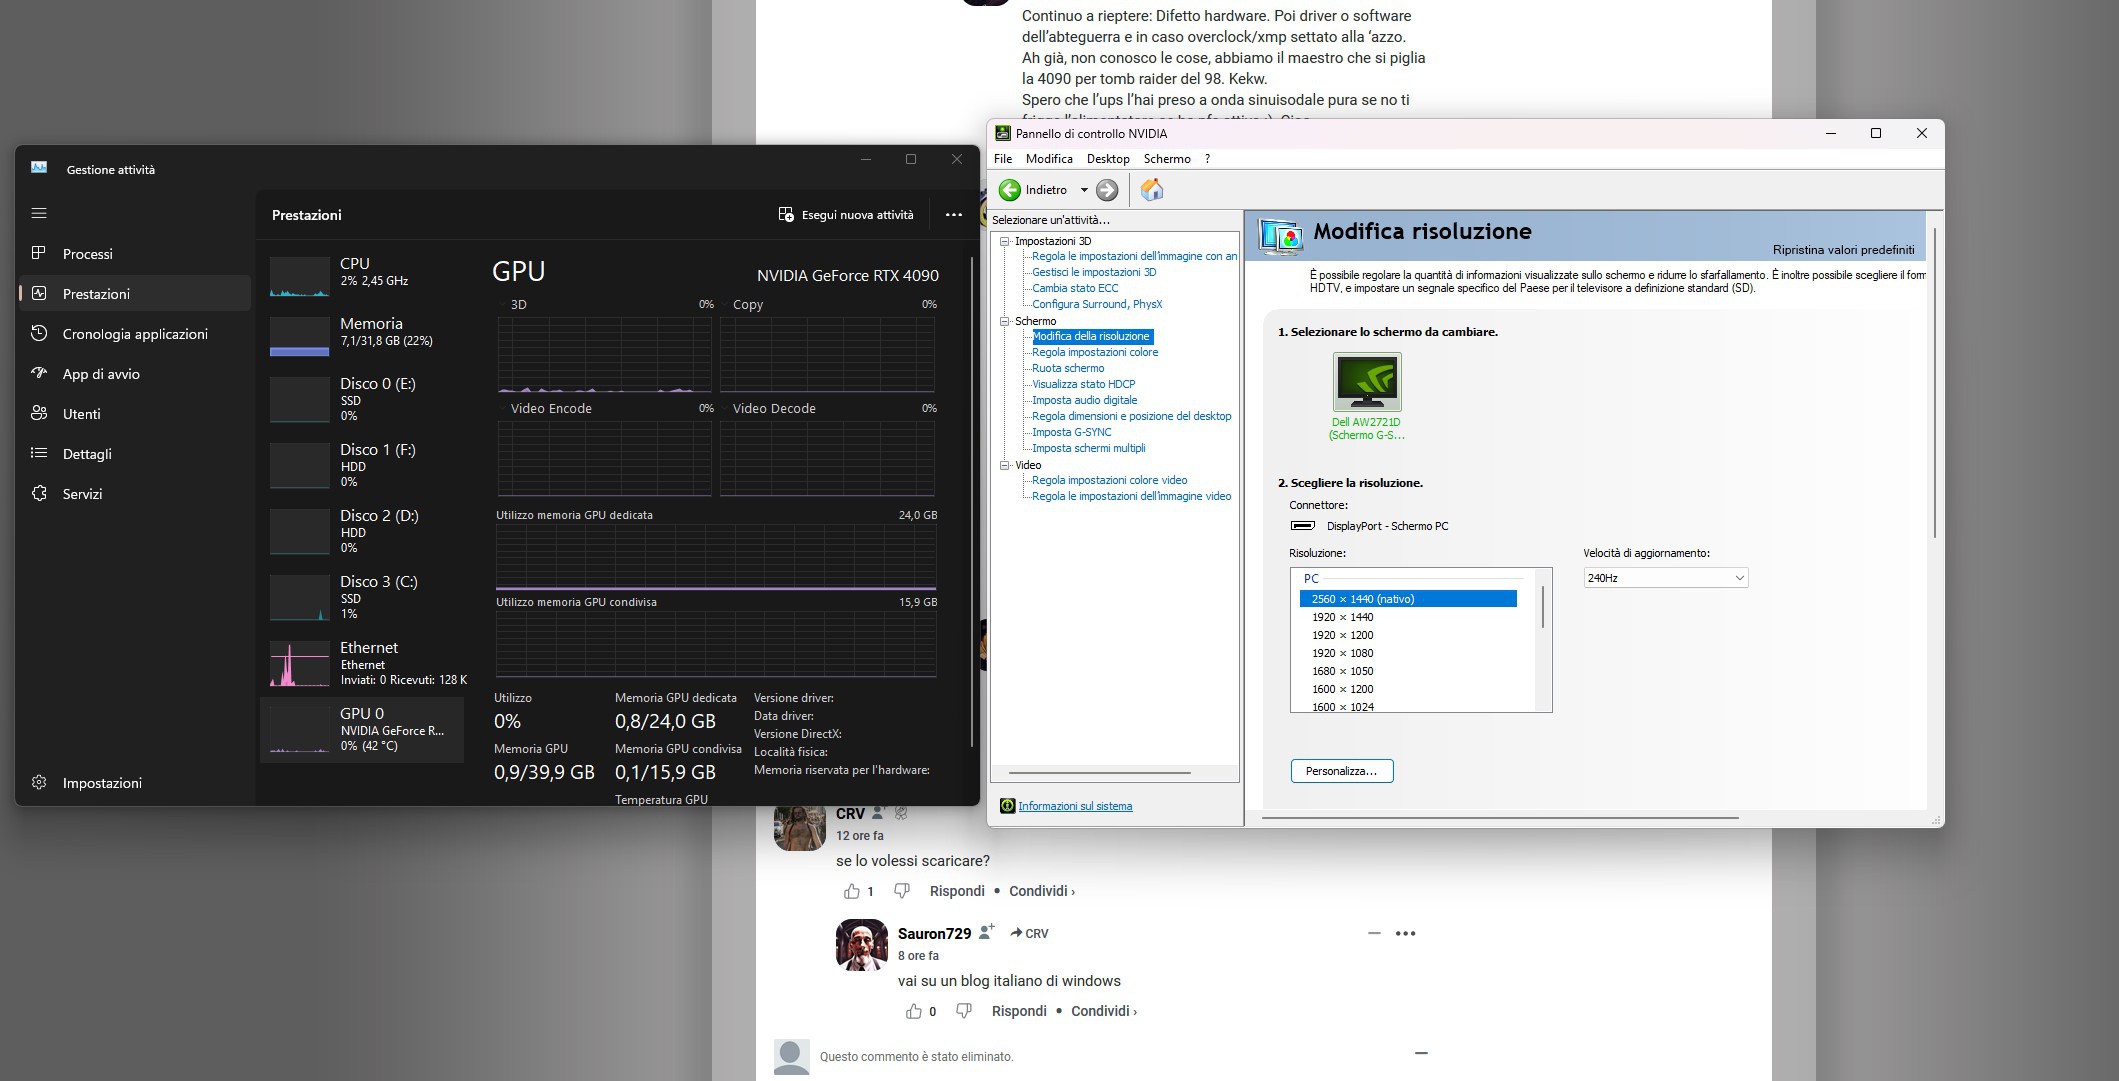Click Personalizza... button

coord(1342,771)
